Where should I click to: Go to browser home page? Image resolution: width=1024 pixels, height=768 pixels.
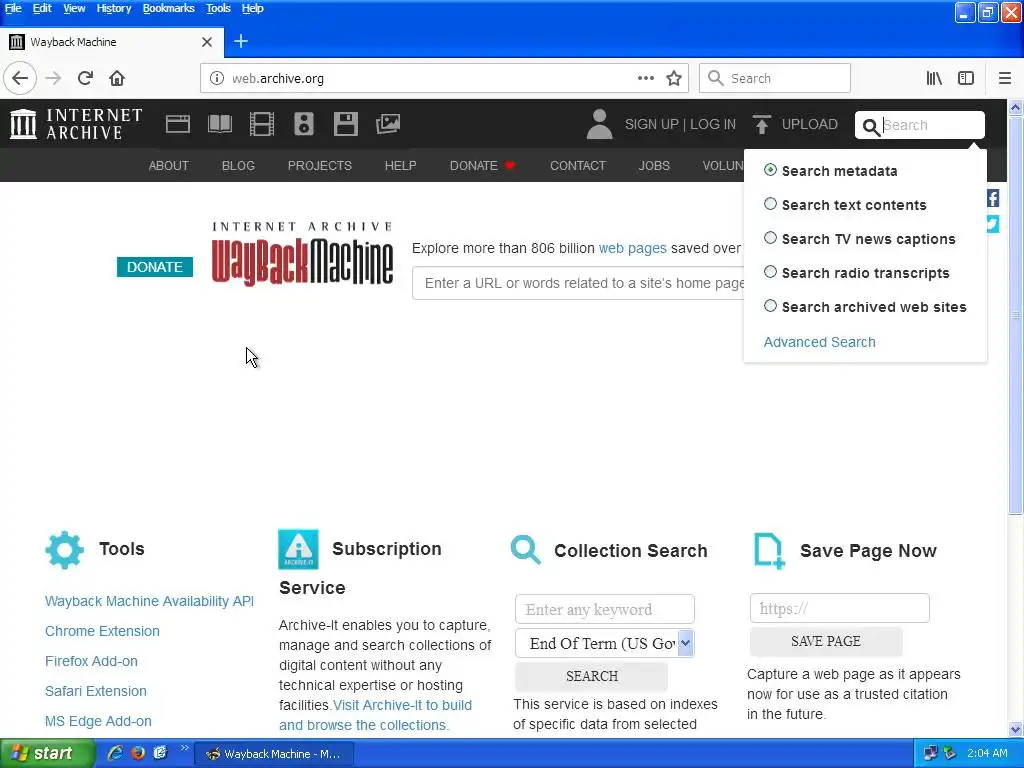coord(117,78)
